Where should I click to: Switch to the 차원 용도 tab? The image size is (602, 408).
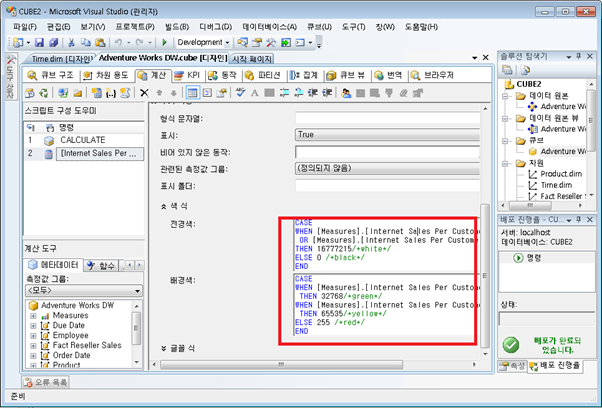pyautogui.click(x=106, y=75)
